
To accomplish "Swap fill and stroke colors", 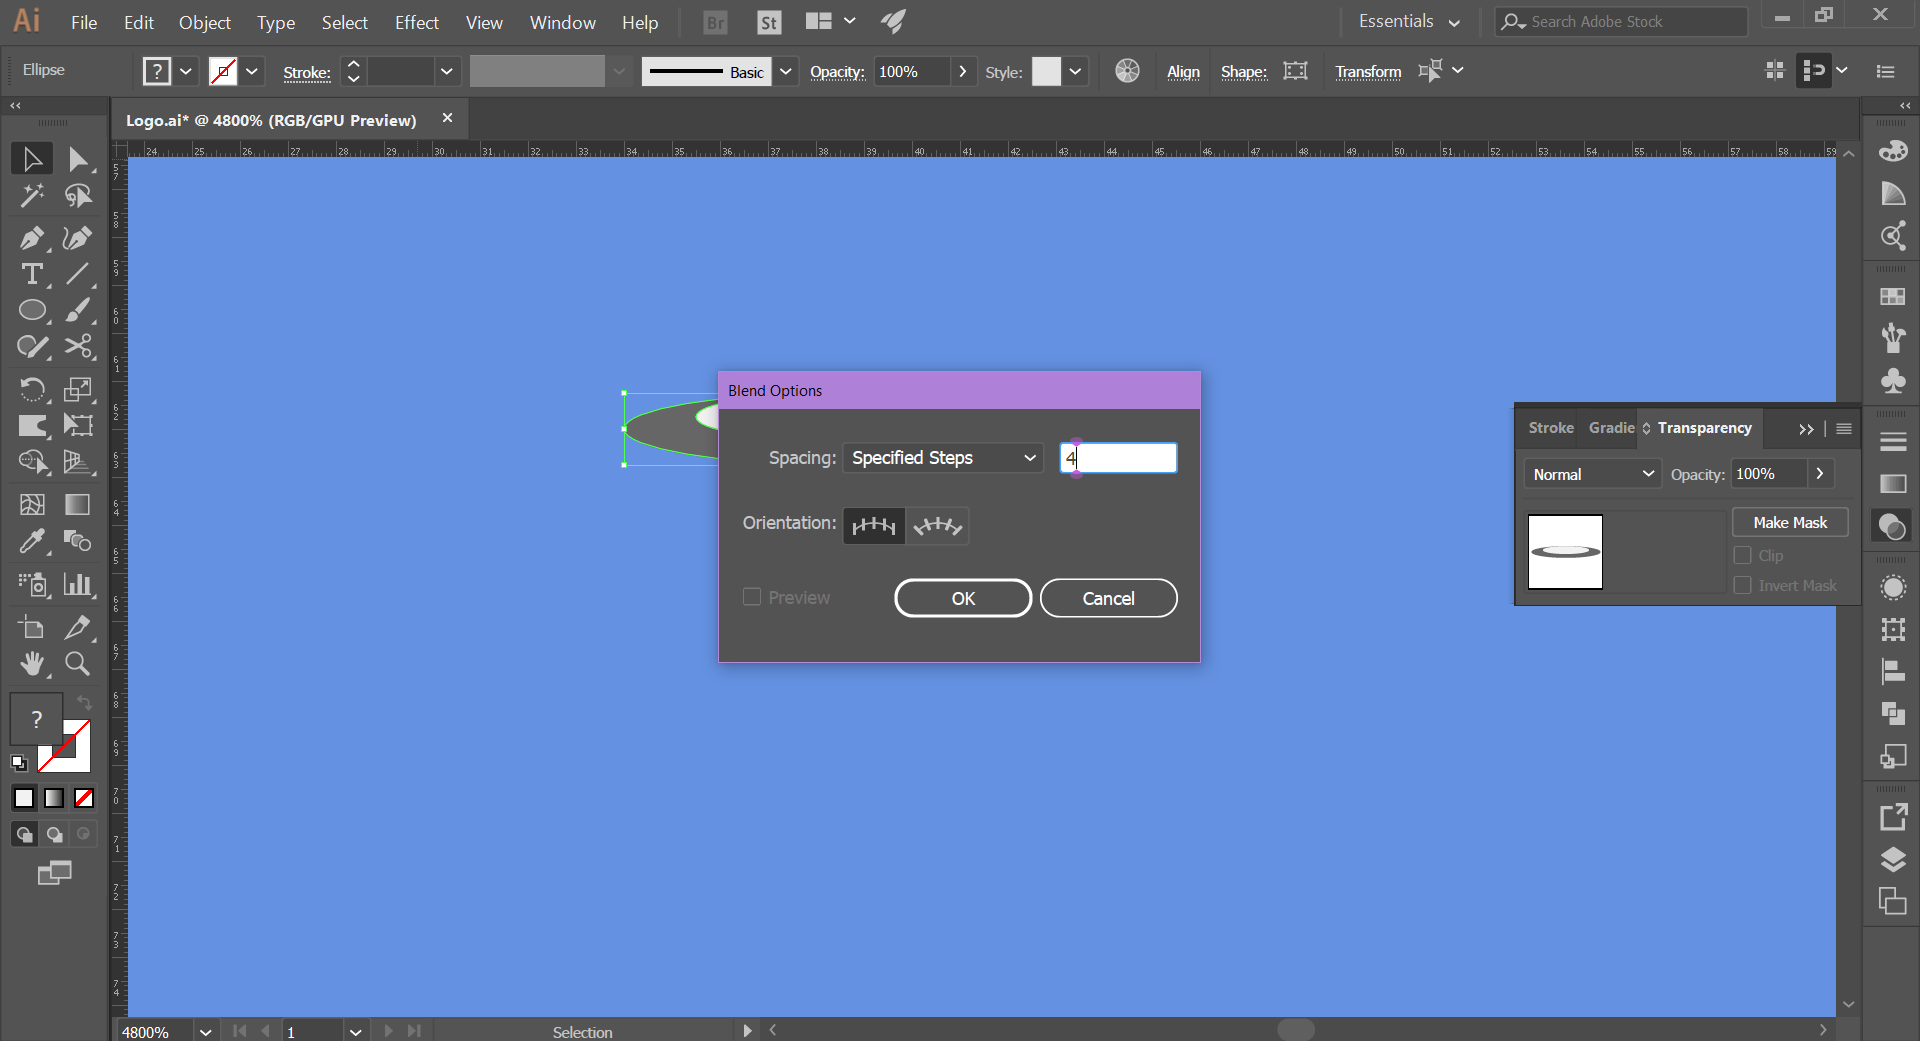I will [85, 703].
